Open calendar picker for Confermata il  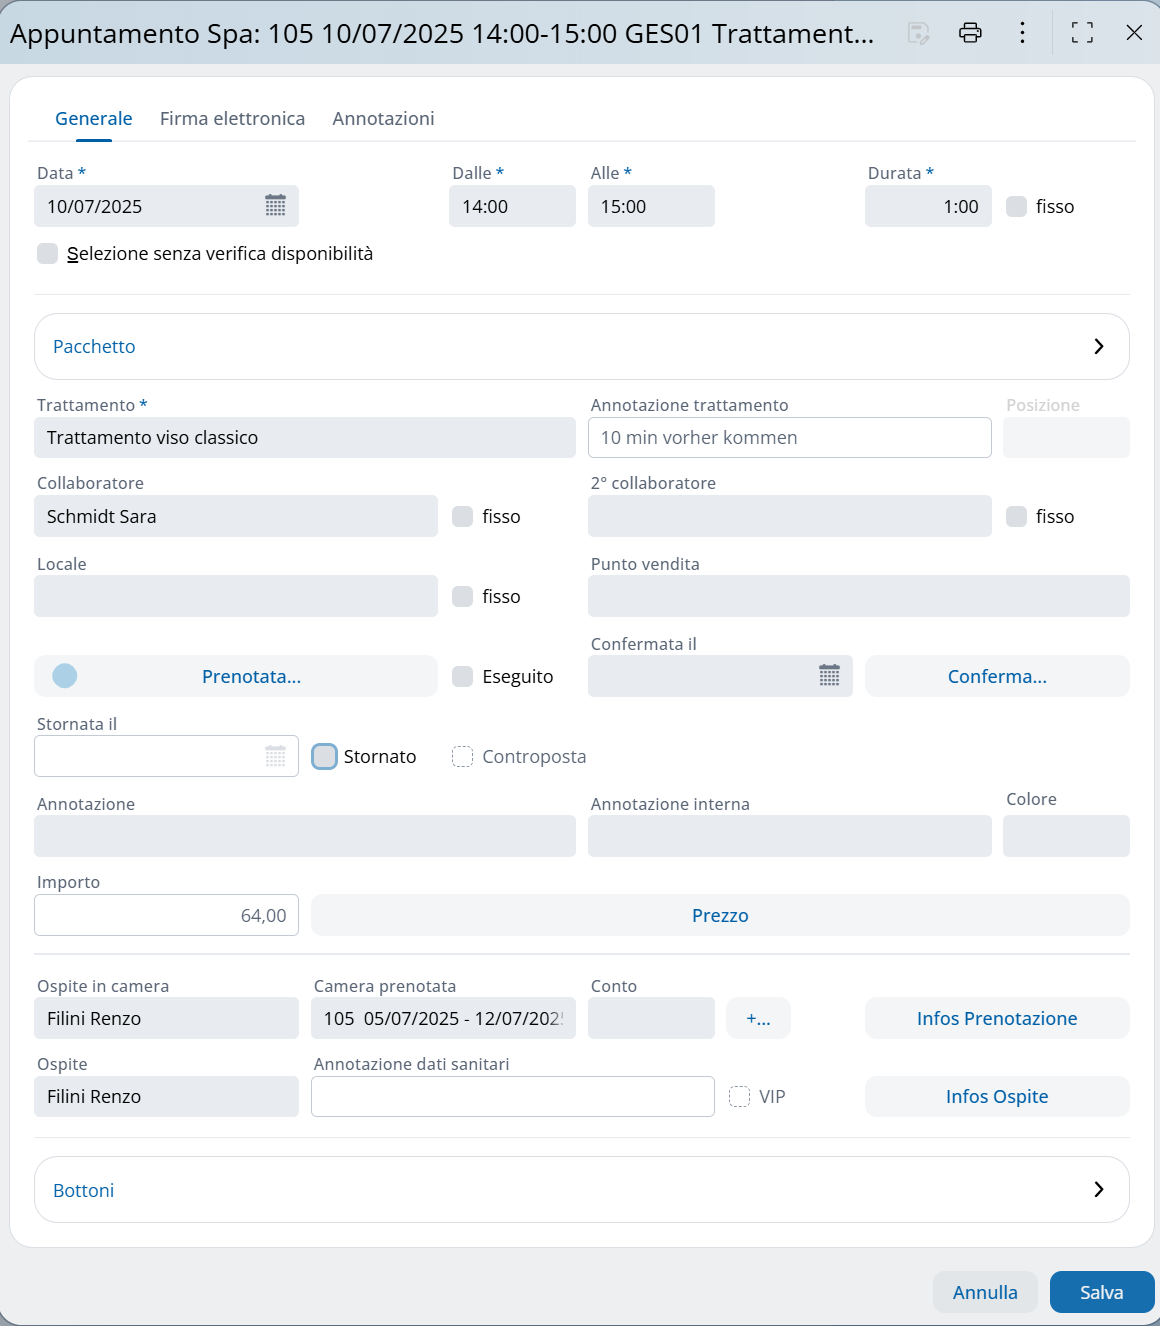pos(829,676)
